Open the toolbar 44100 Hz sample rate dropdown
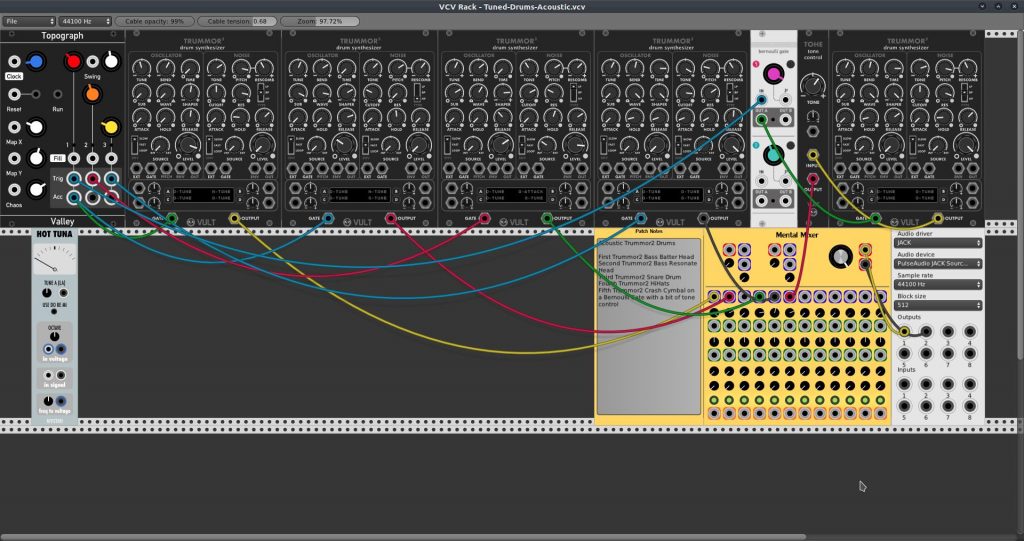Screen dimensions: 1024x541 click(x=85, y=21)
